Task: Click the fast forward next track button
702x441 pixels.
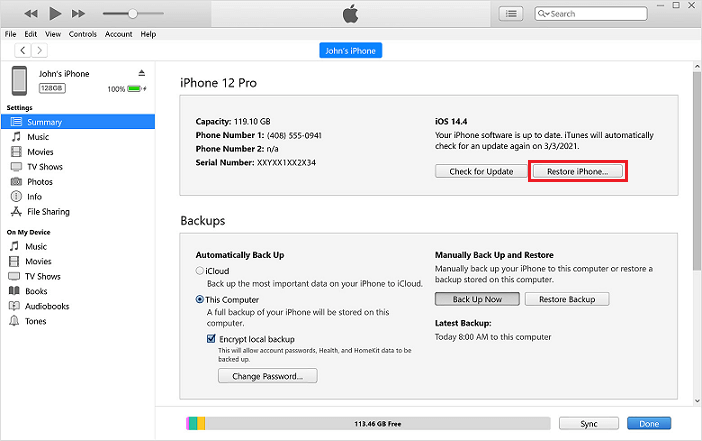Action: [x=80, y=14]
